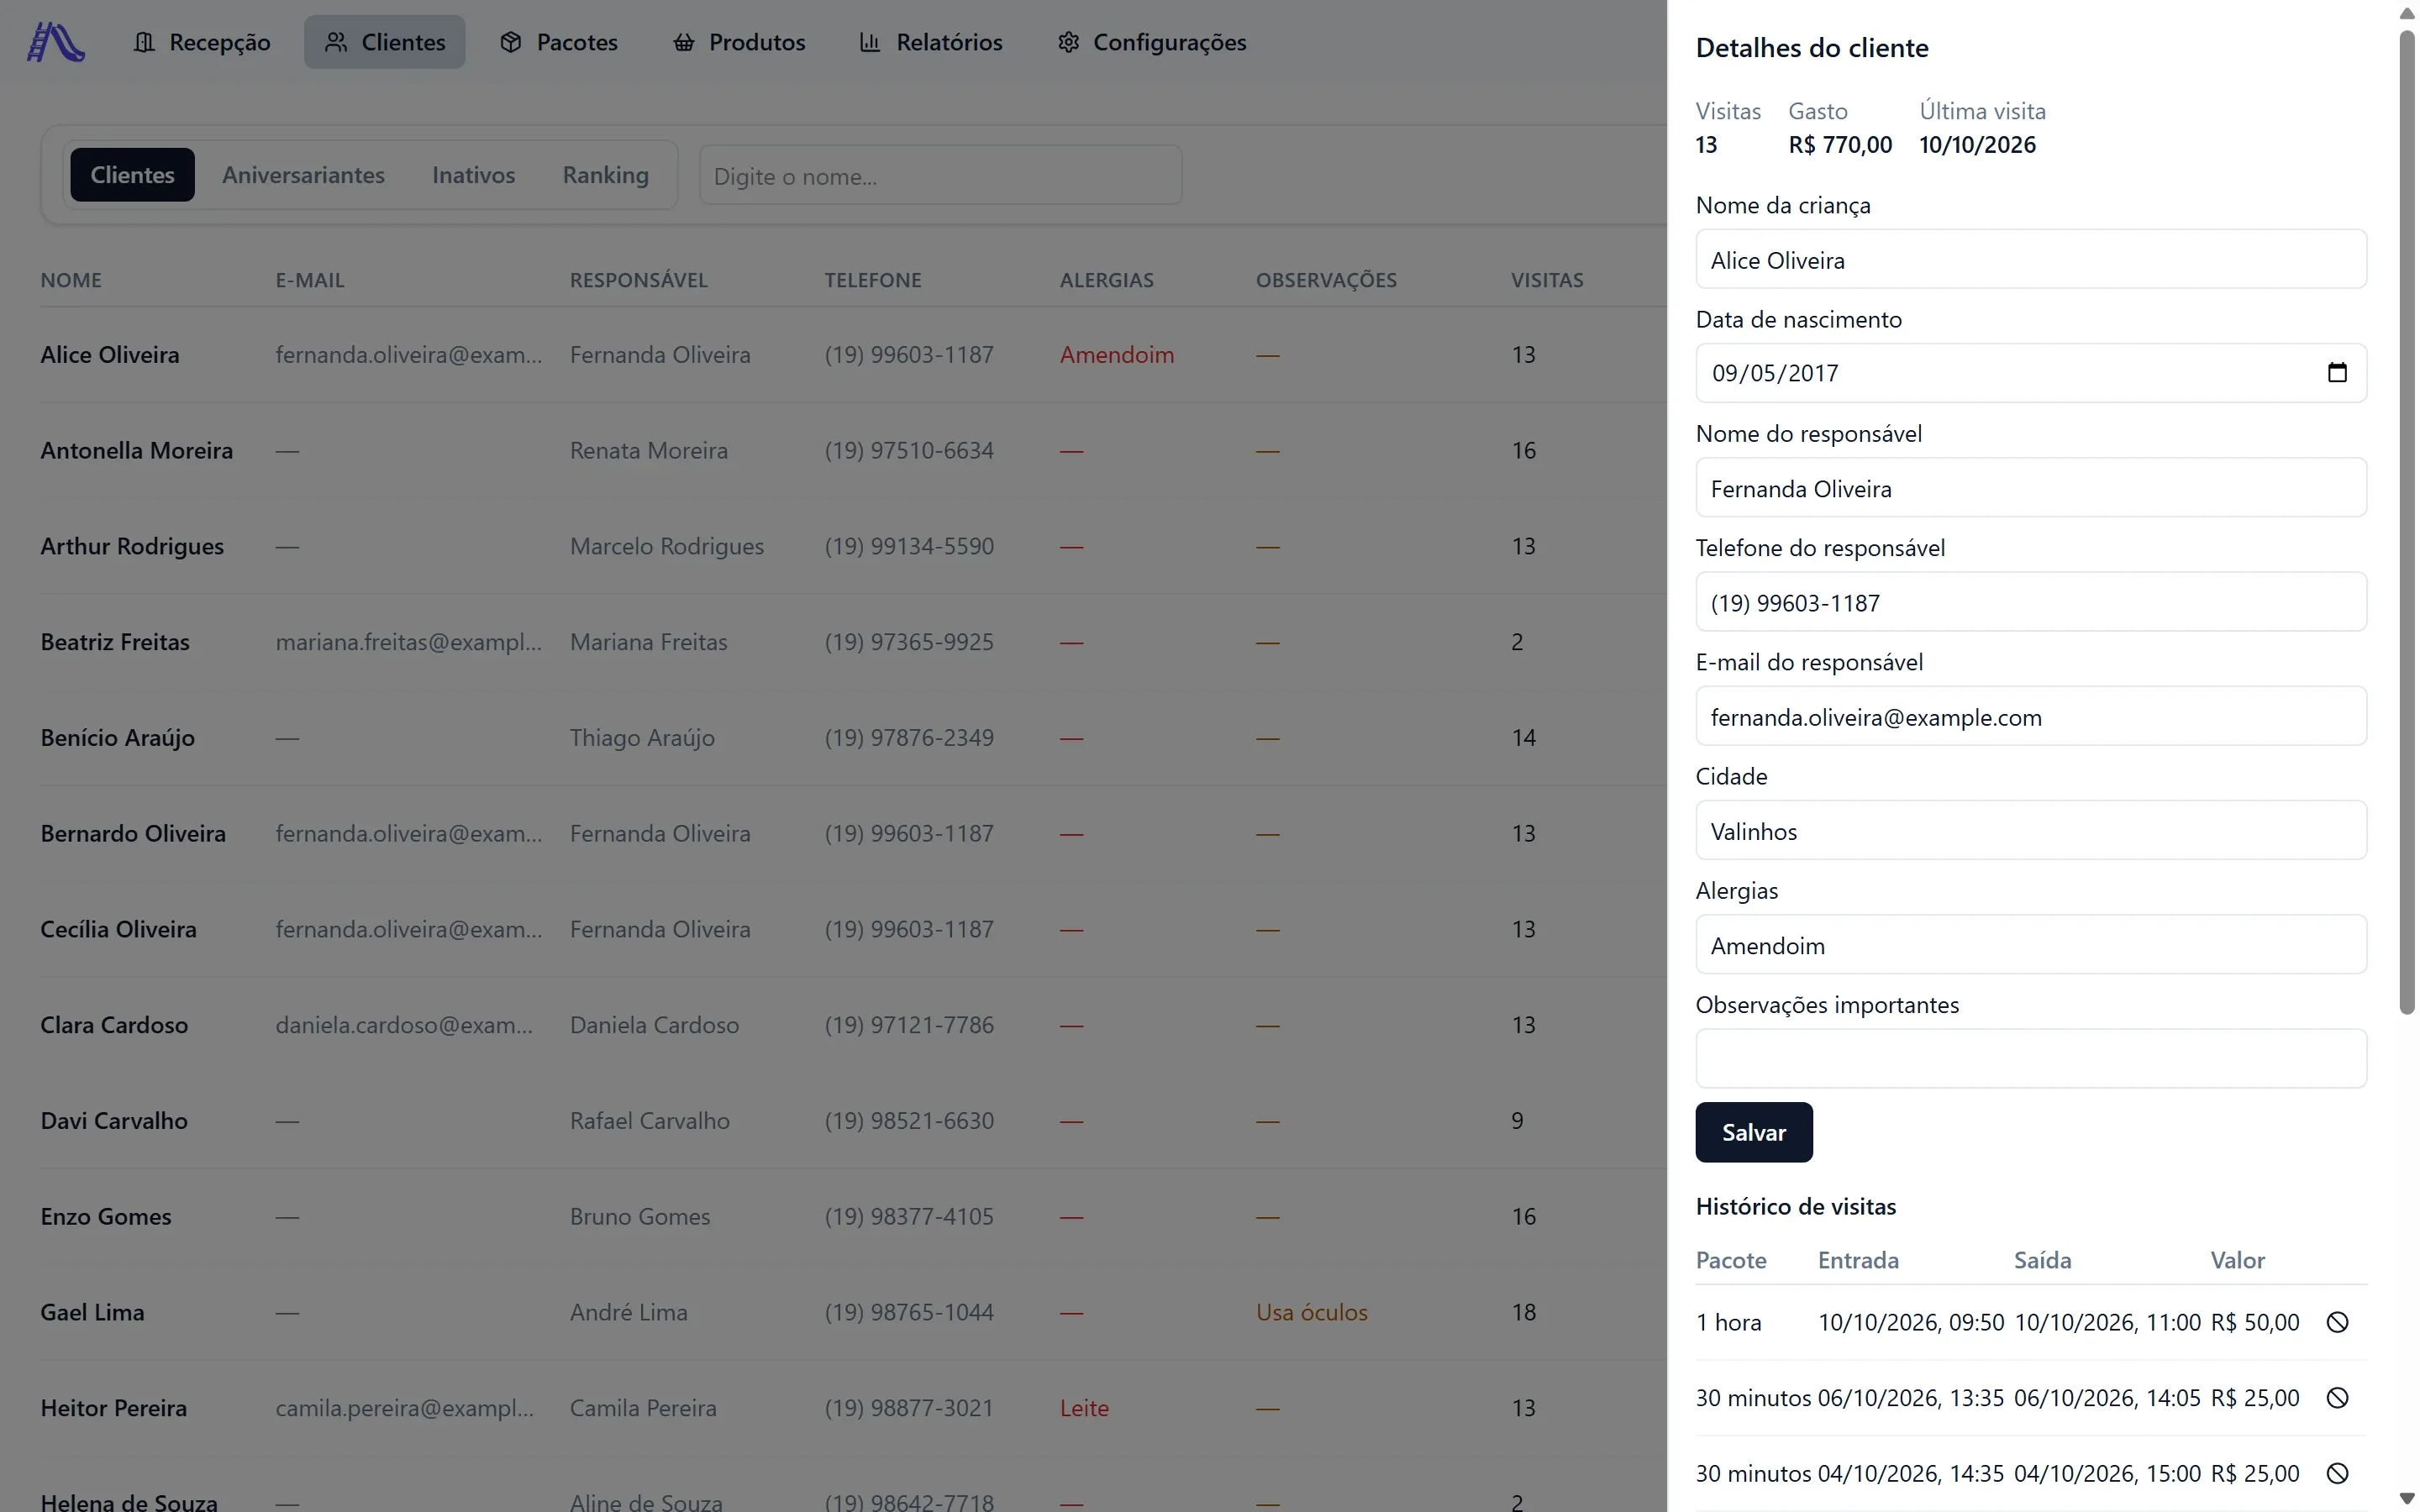
Task: Open the Recepção section
Action: click(x=202, y=42)
